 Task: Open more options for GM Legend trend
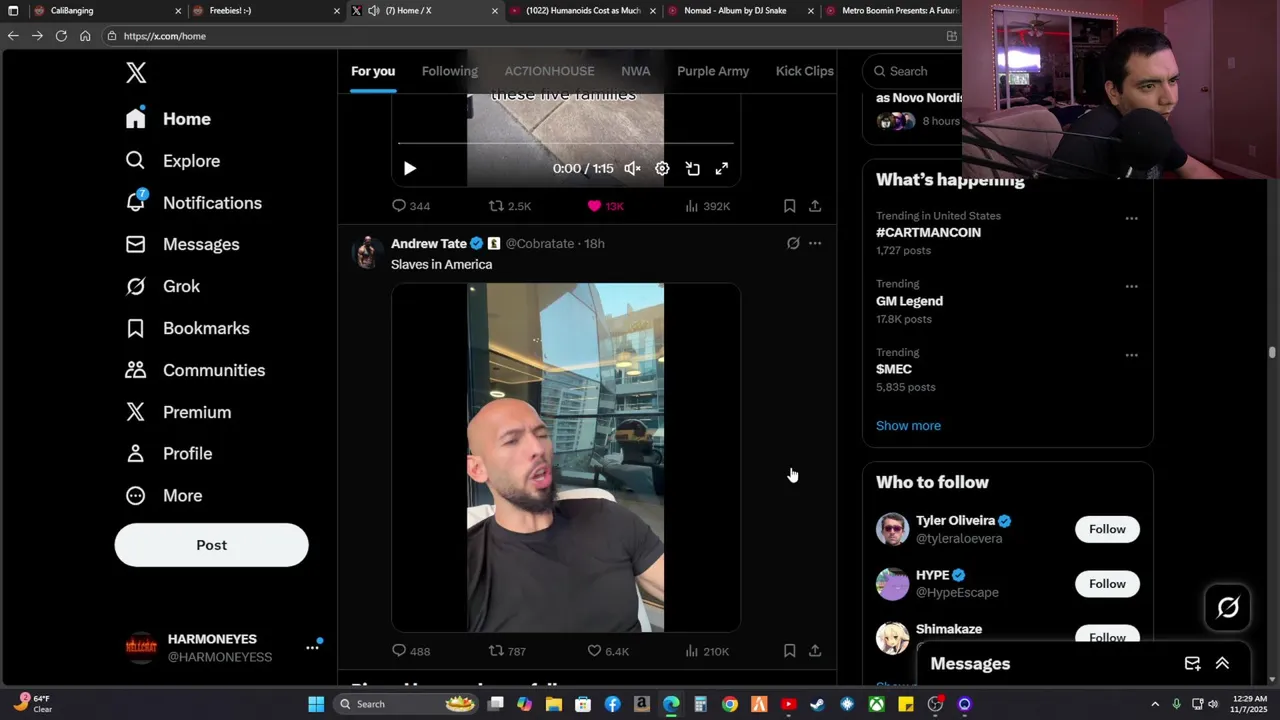click(x=1131, y=286)
